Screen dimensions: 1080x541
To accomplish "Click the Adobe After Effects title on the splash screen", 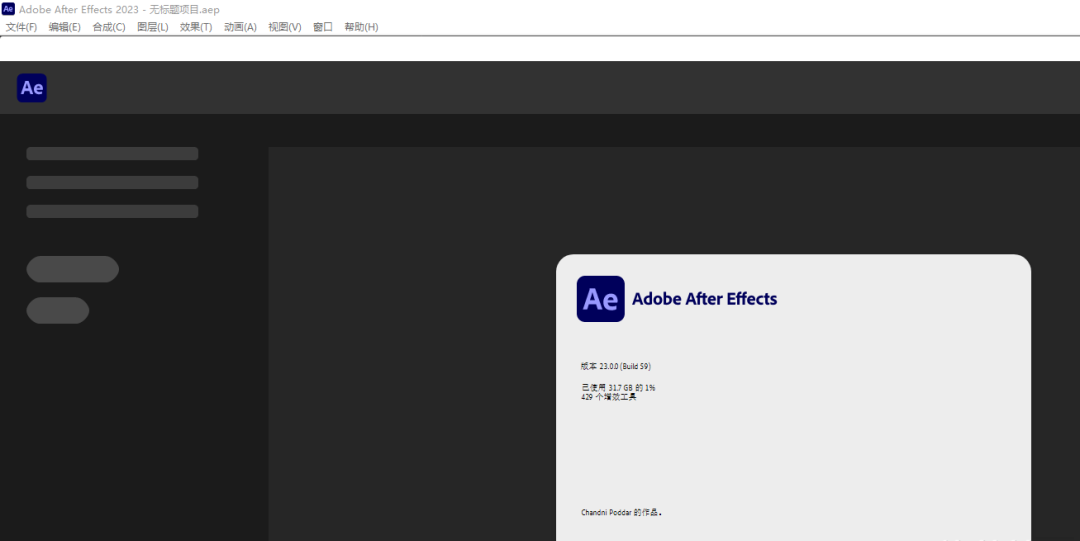I will [704, 299].
